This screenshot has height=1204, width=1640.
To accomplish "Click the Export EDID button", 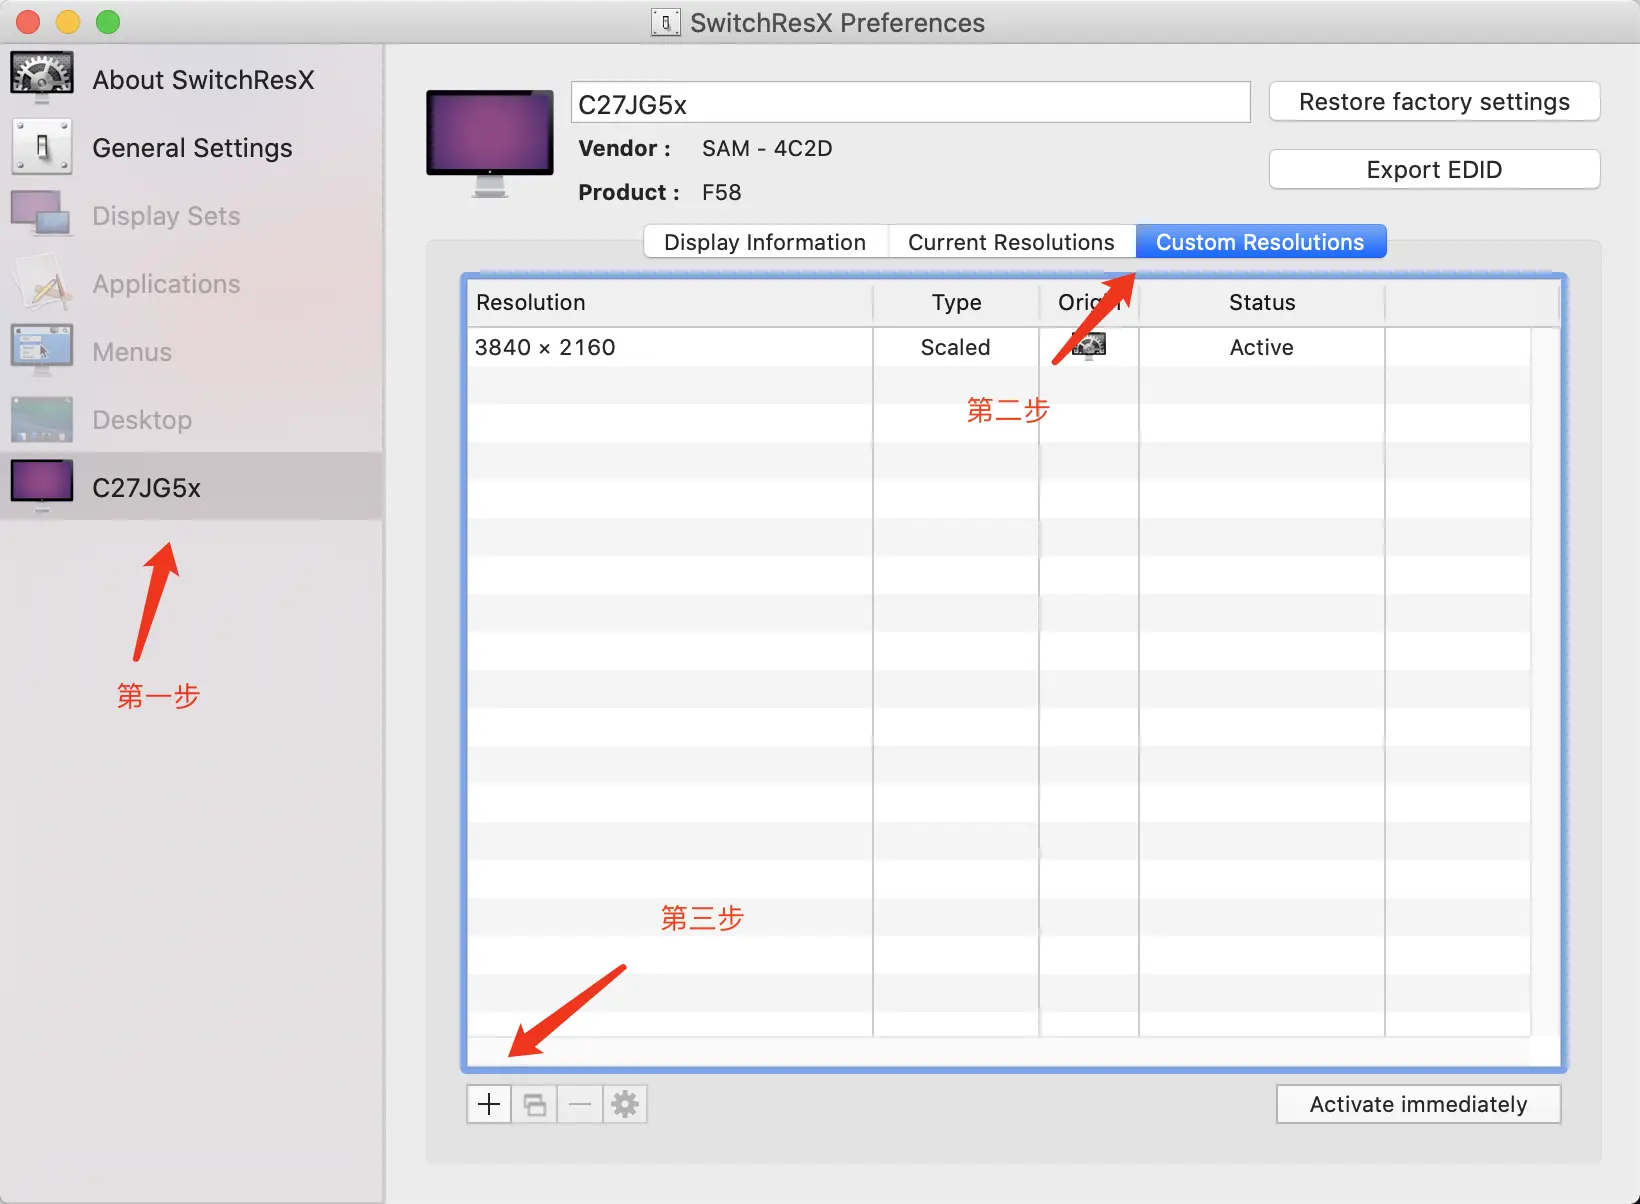I will click(x=1434, y=170).
